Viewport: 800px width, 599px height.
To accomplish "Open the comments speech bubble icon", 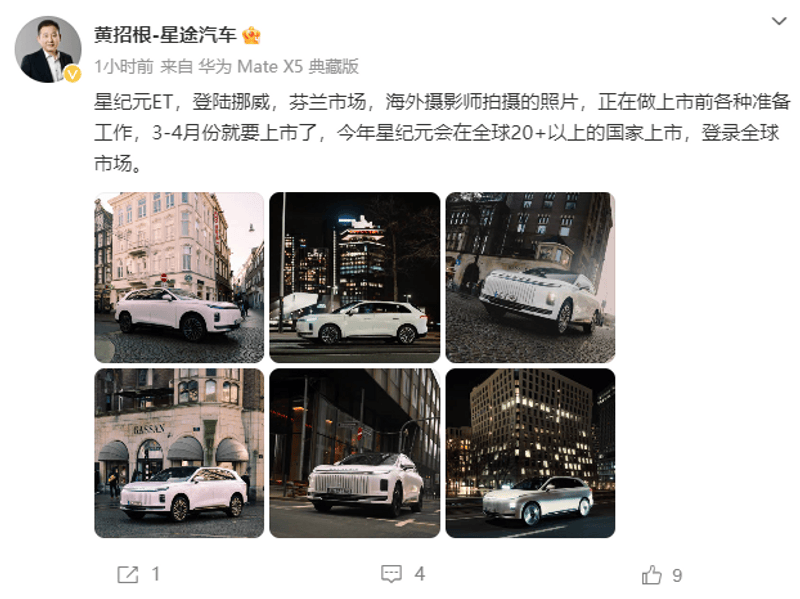I will (391, 574).
